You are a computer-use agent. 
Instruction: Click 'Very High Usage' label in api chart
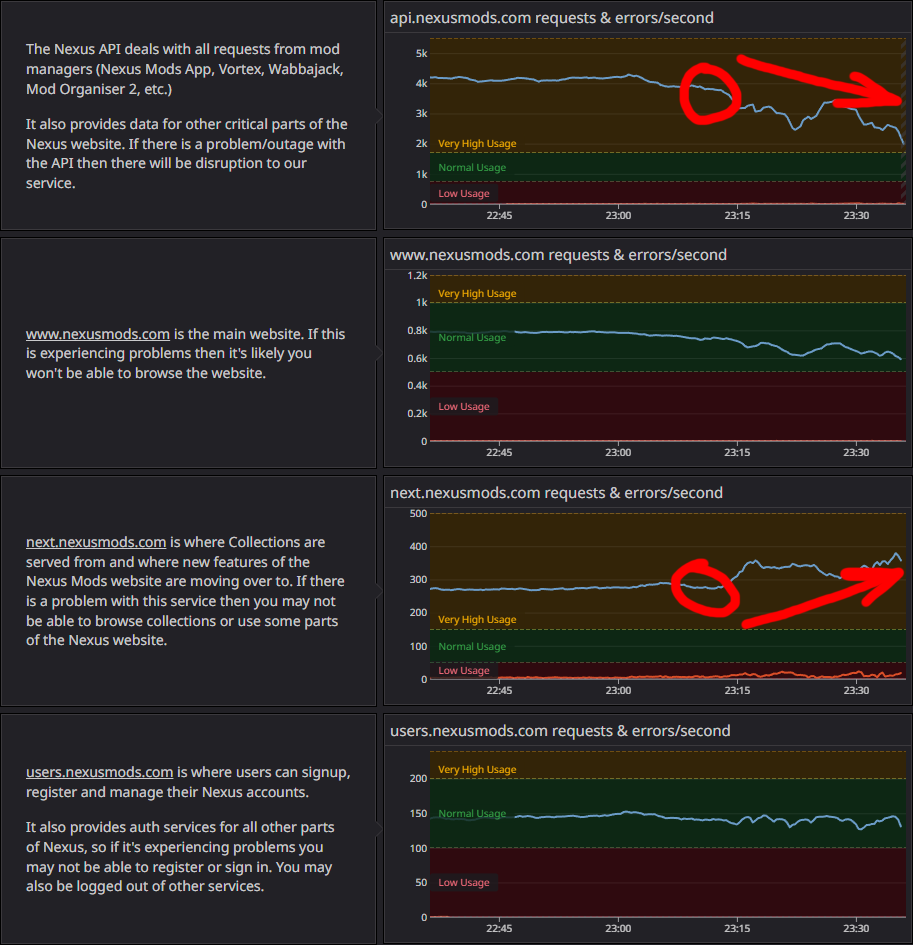point(477,143)
